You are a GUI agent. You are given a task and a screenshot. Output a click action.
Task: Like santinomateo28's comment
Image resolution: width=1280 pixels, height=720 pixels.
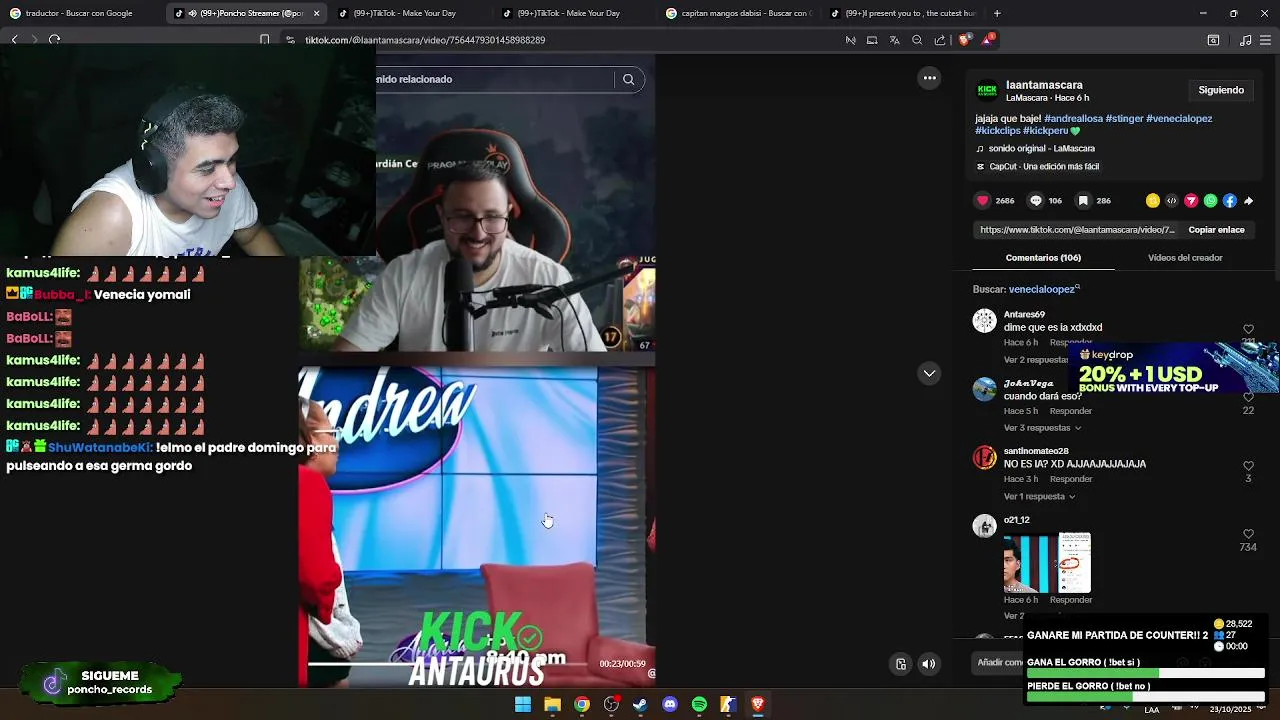click(1248, 466)
